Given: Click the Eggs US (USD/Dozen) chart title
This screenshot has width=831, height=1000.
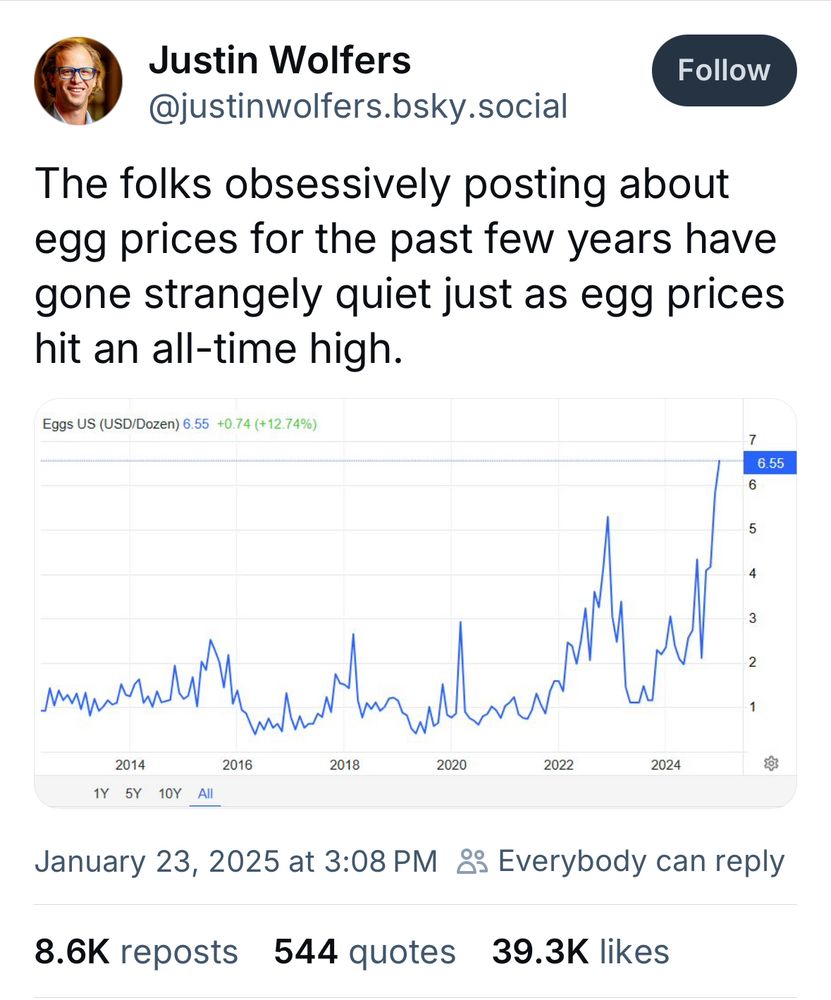Looking at the screenshot, I should (111, 424).
